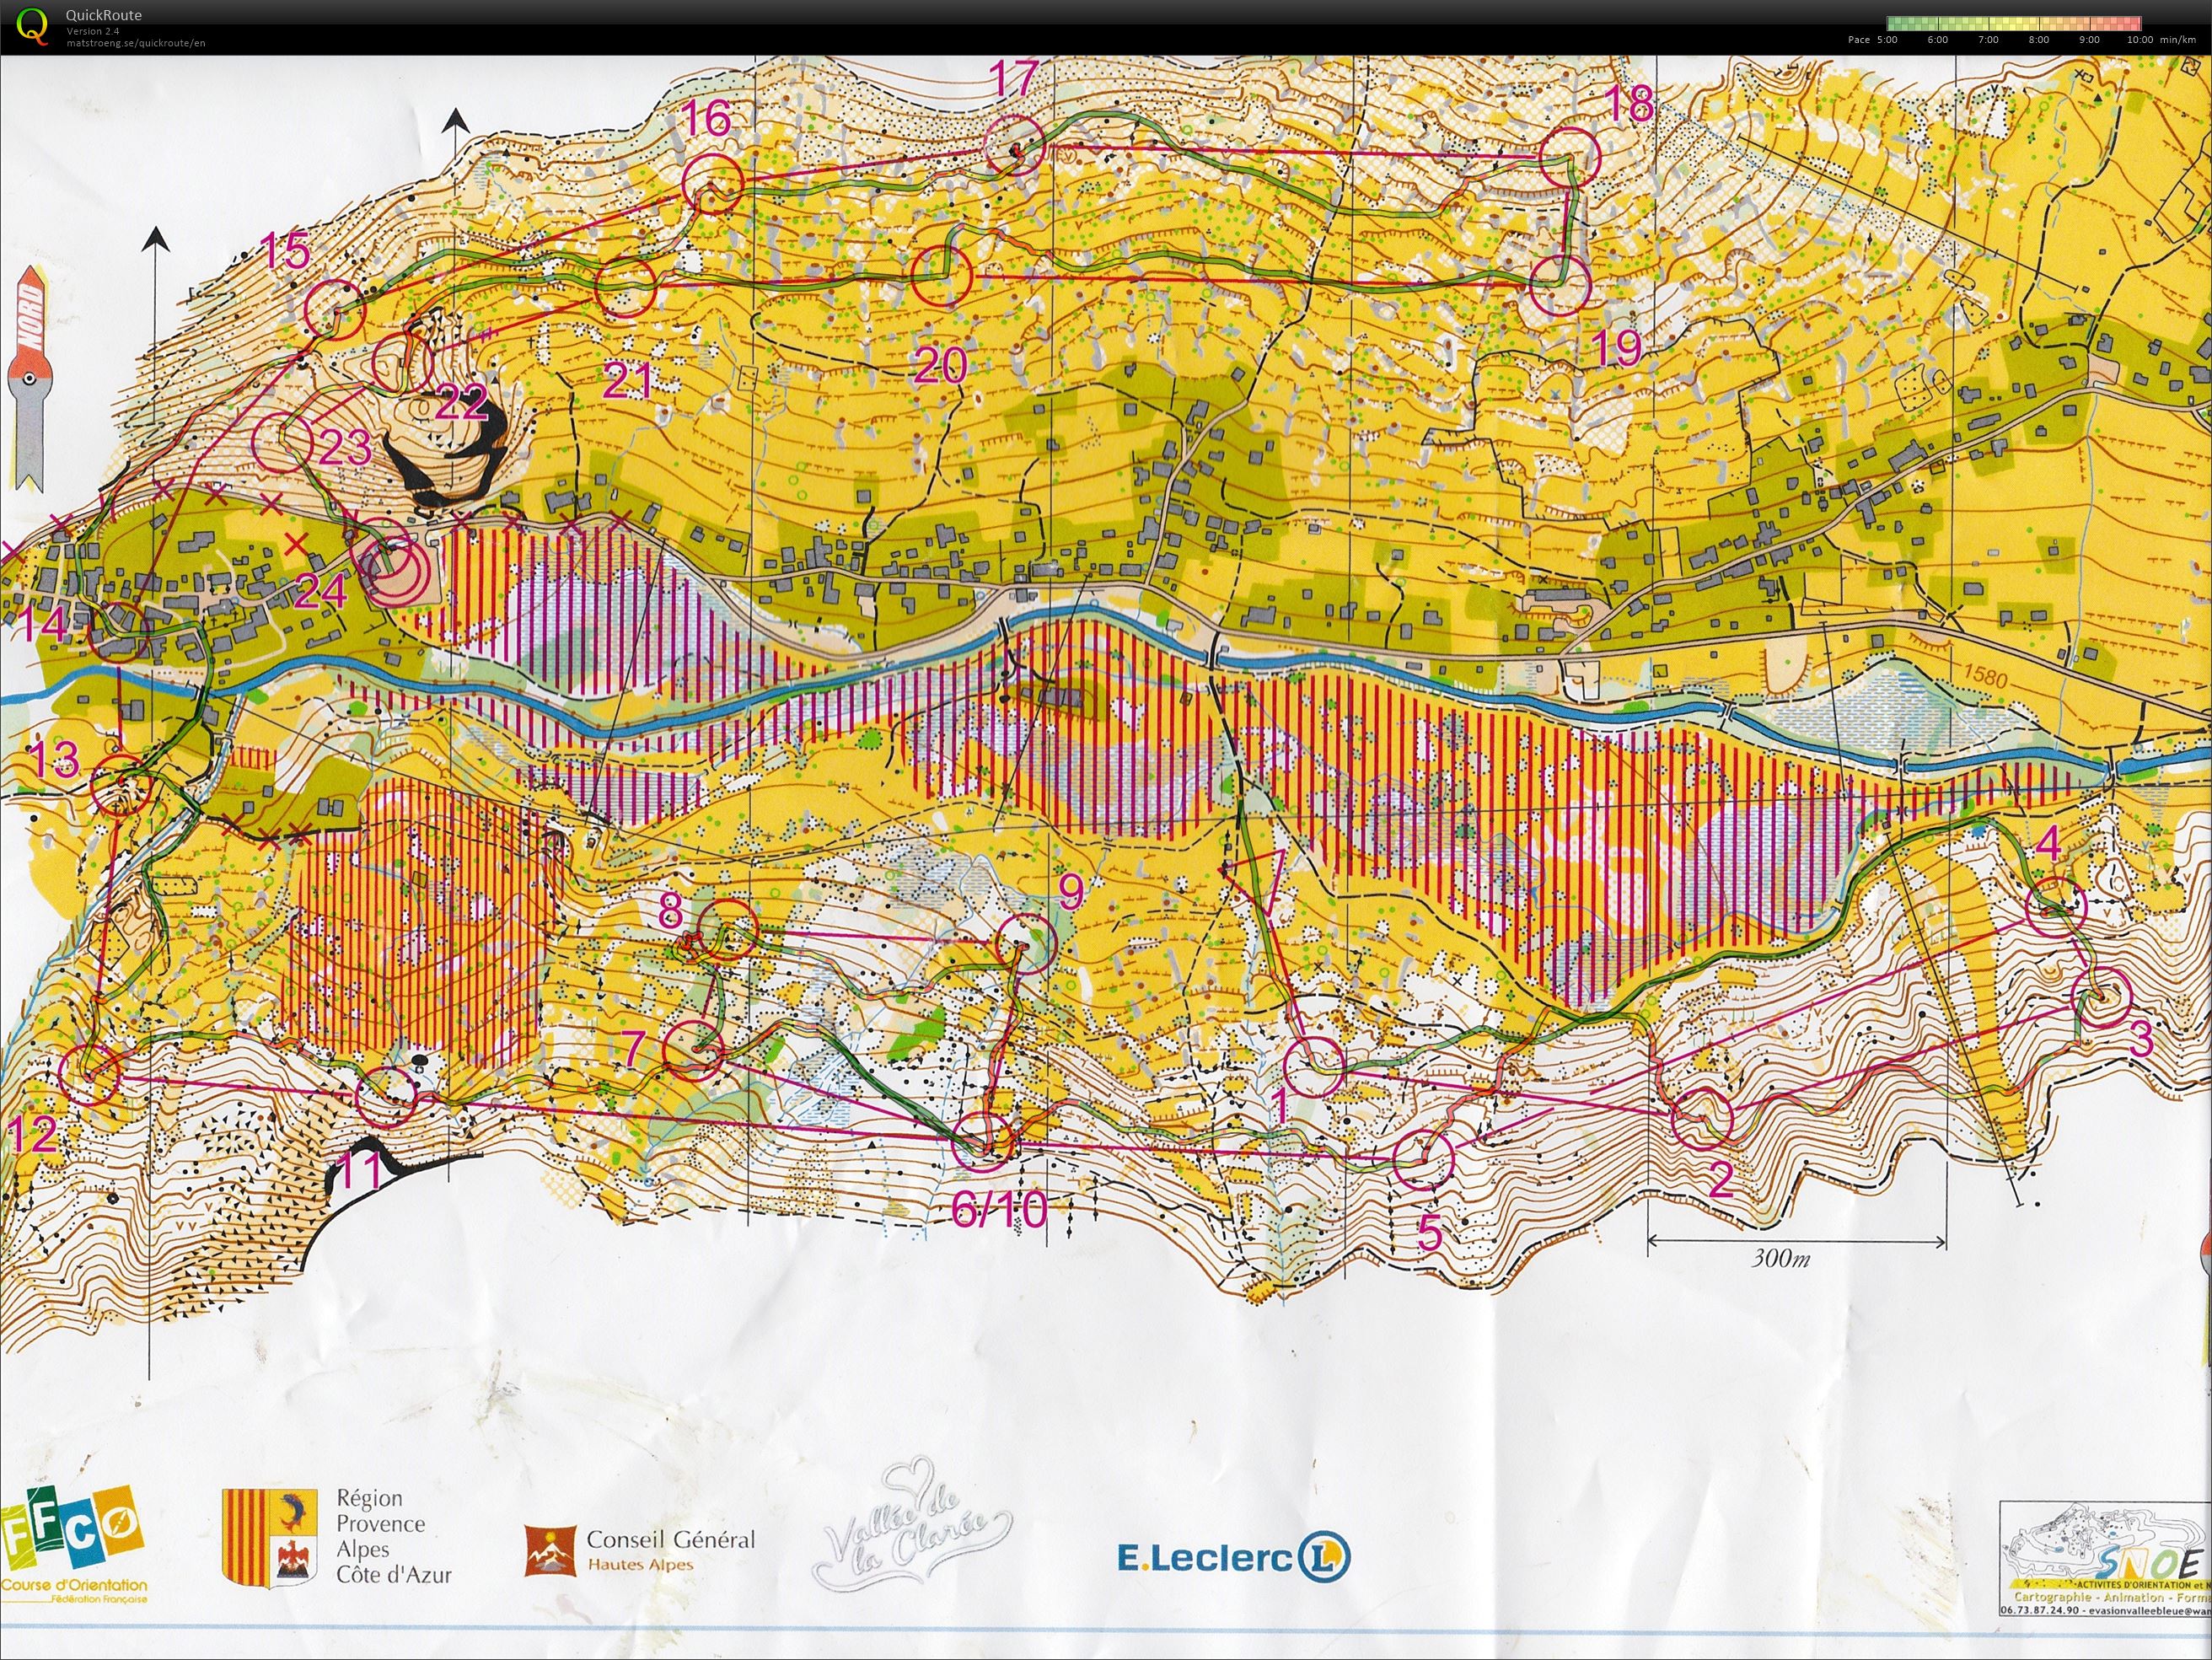Click the QuickRoute title text

103,15
